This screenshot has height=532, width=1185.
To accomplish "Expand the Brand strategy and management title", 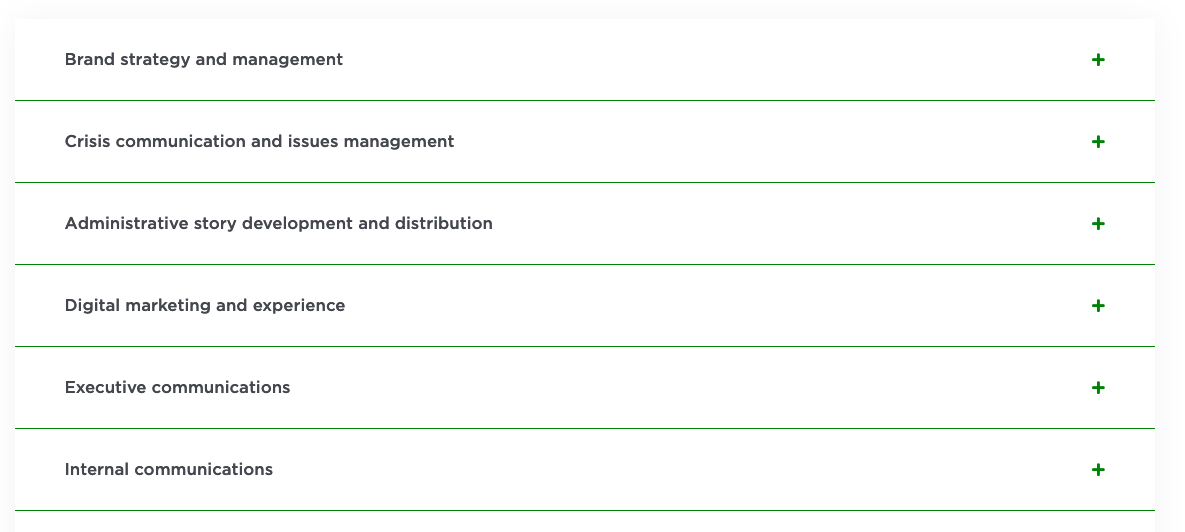I will pos(204,60).
